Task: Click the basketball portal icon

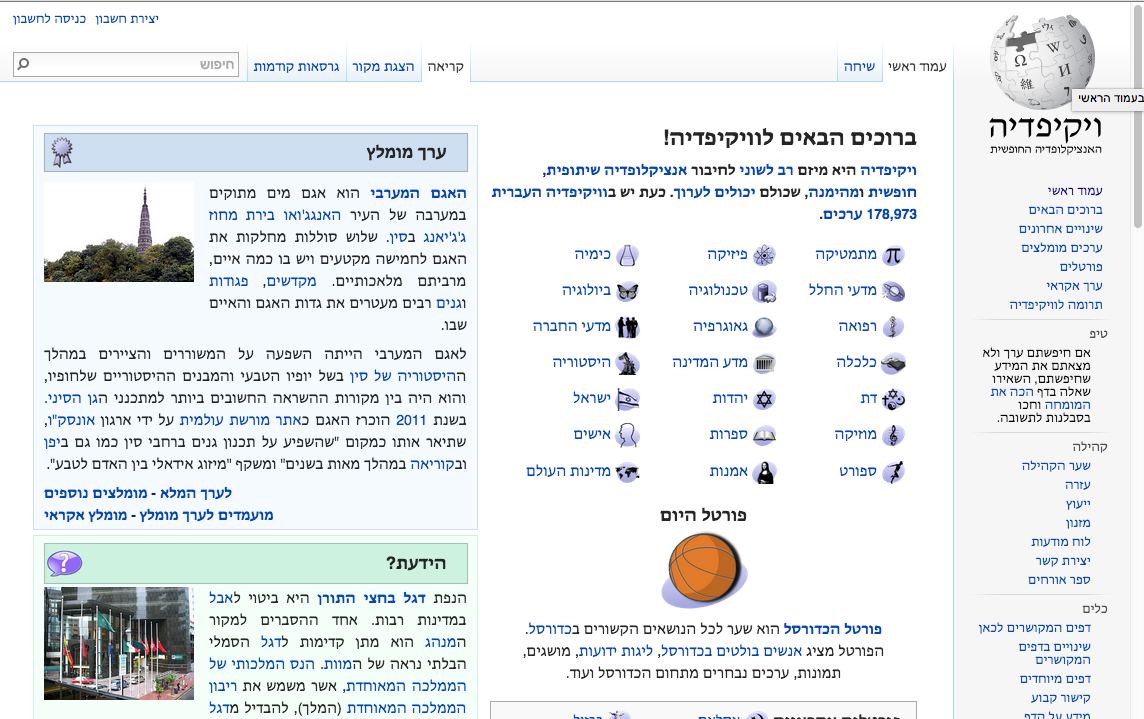Action: tap(703, 570)
